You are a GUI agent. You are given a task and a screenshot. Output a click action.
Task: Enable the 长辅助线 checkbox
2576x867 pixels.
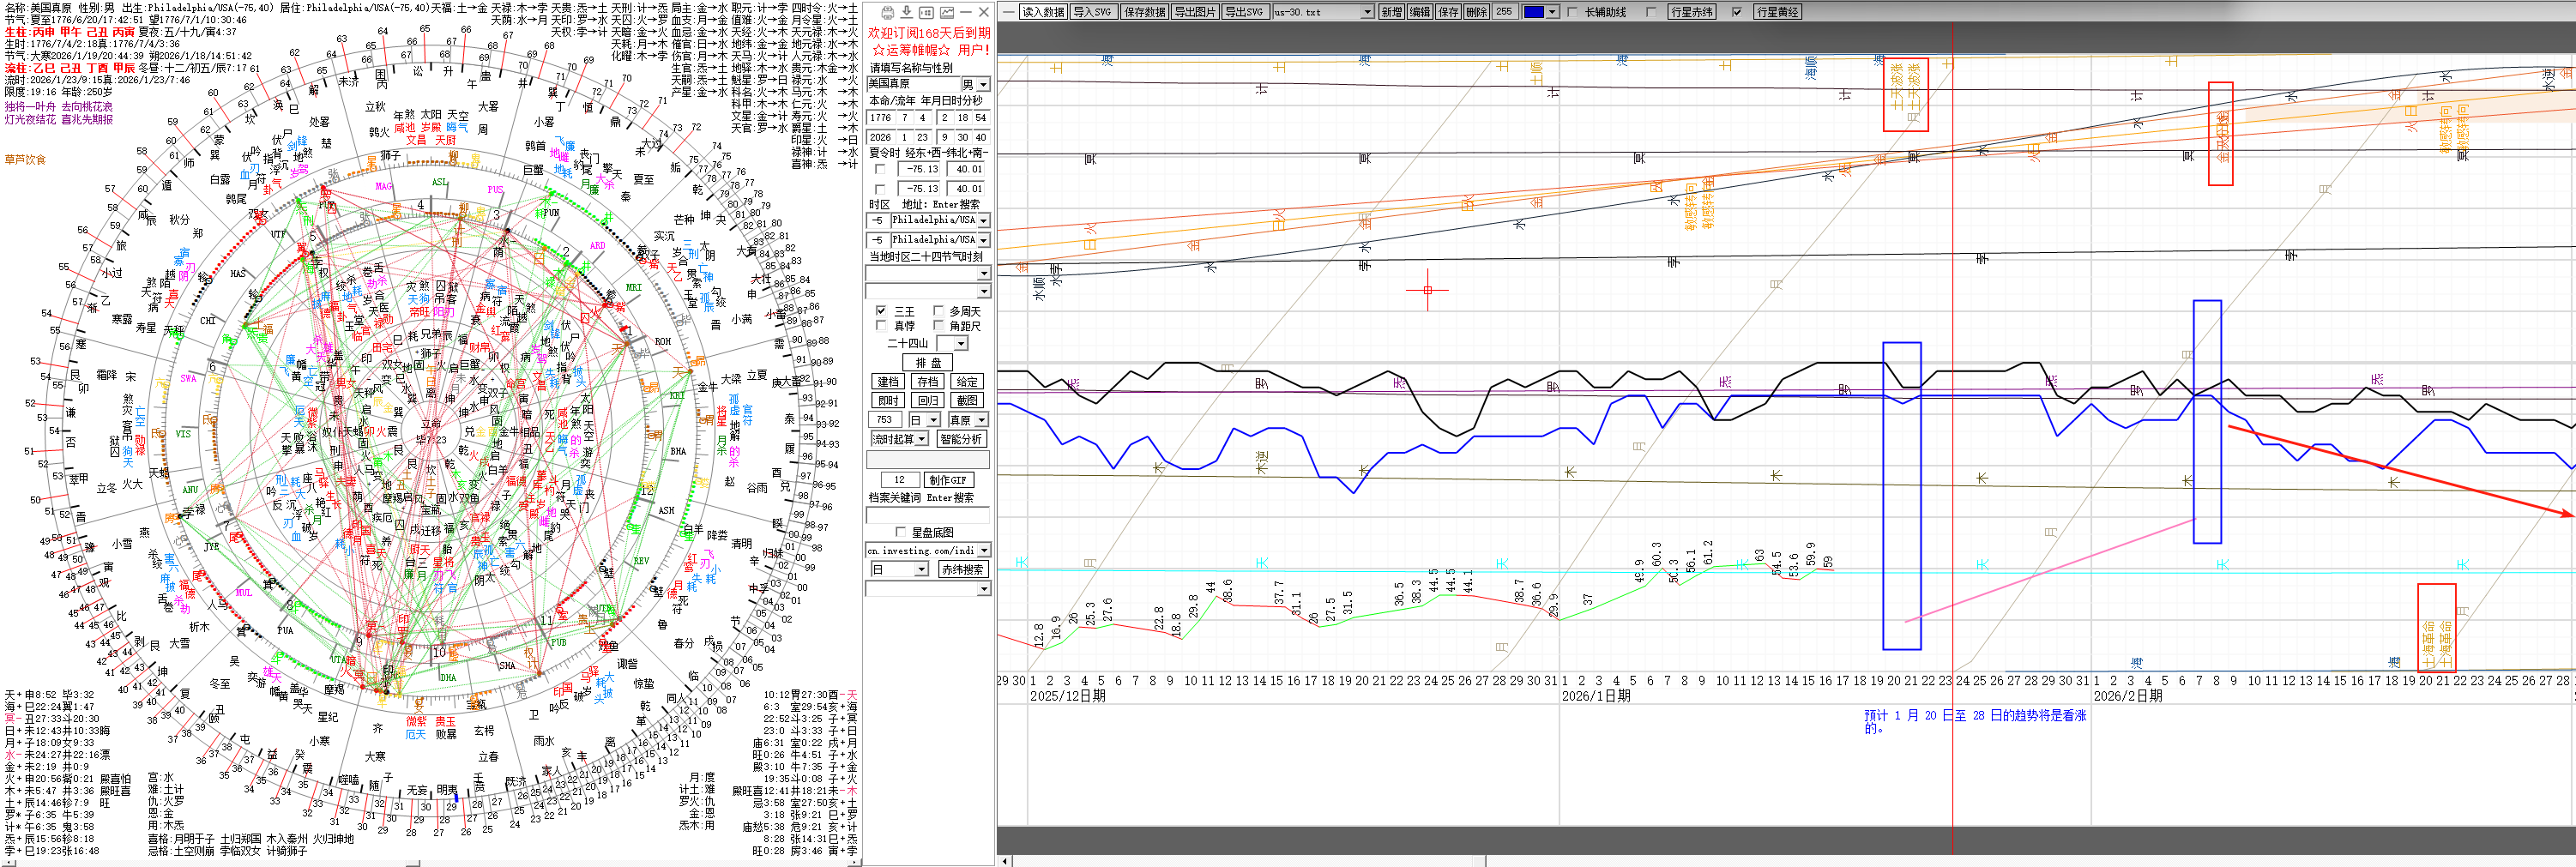1573,12
